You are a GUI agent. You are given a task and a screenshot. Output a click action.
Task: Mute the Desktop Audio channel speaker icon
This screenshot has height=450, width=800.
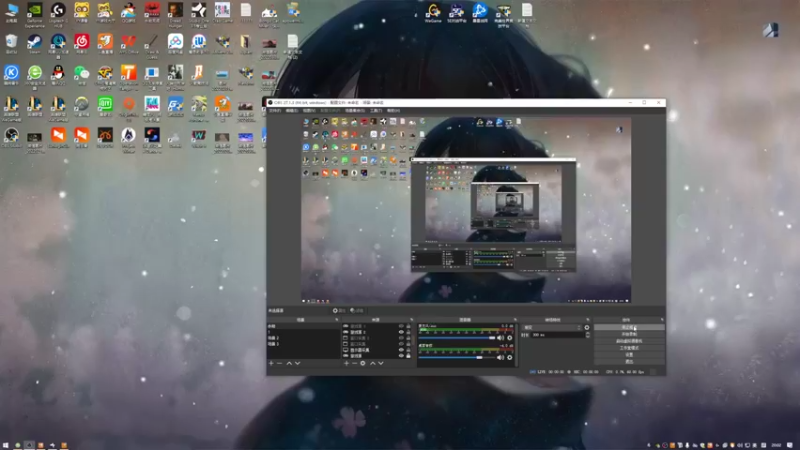click(x=501, y=358)
